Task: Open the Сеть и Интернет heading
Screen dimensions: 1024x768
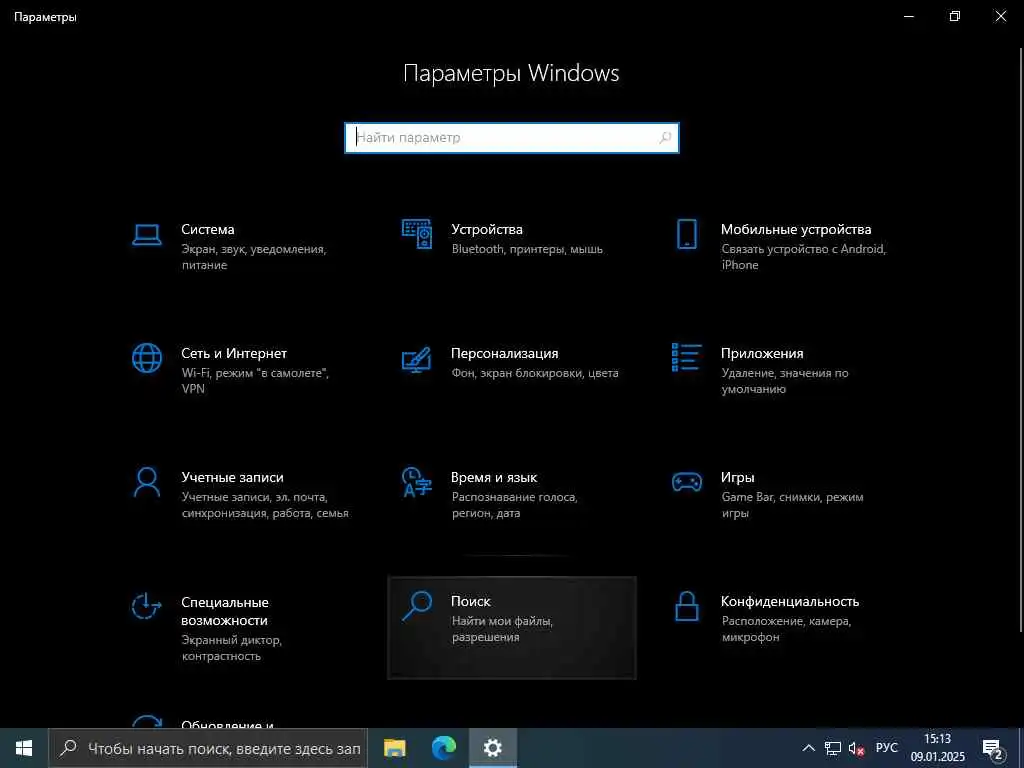Action: pyautogui.click(x=234, y=353)
